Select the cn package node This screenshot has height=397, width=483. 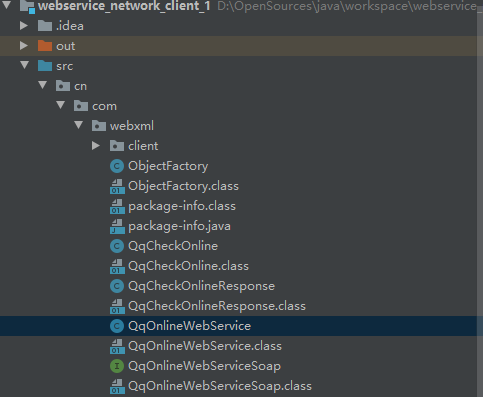pos(80,86)
